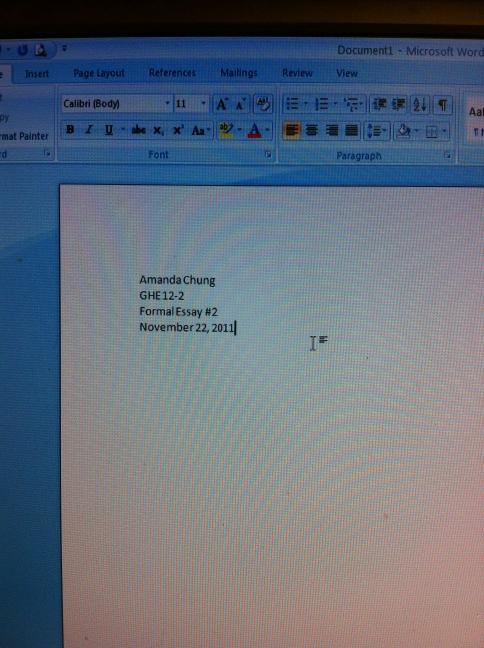Viewport: 484px width, 648px height.
Task: Click Grow Font icon
Action: point(222,105)
